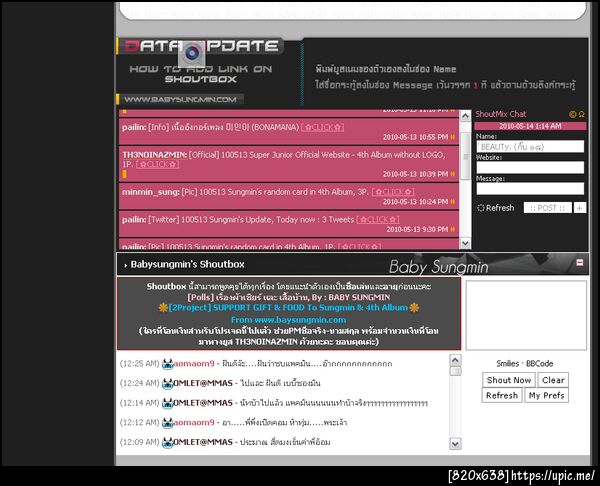Click the Baby Sungmin script logo

coord(439,267)
